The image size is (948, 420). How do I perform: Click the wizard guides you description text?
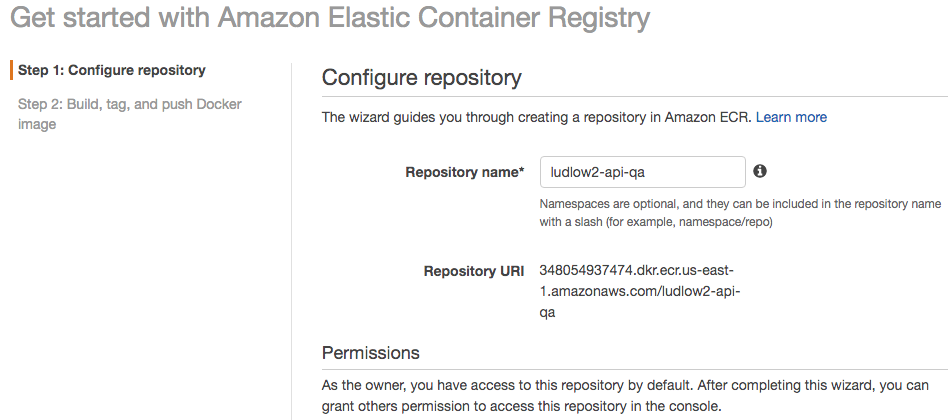[536, 117]
